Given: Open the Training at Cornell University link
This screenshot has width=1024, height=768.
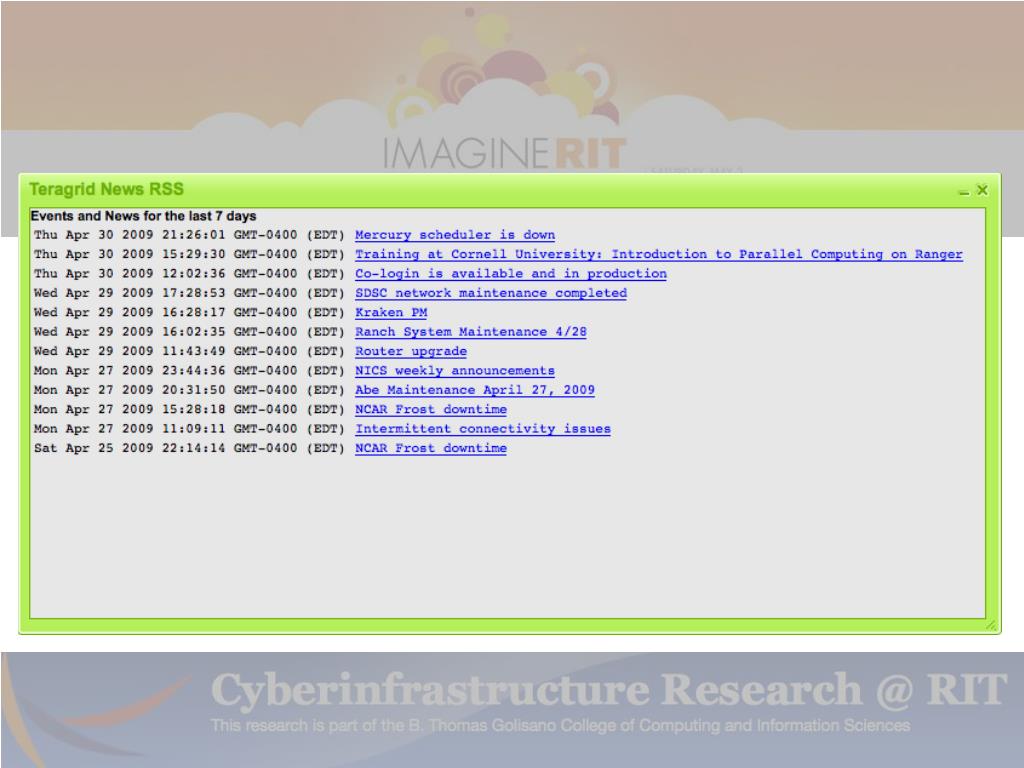Looking at the screenshot, I should tap(658, 255).
